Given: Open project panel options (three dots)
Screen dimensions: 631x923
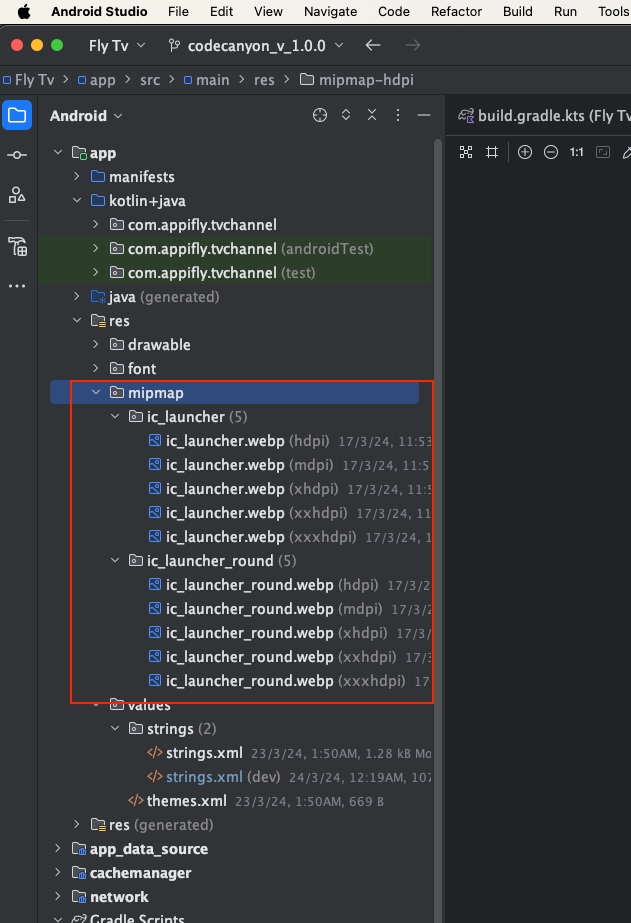Looking at the screenshot, I should click(396, 116).
